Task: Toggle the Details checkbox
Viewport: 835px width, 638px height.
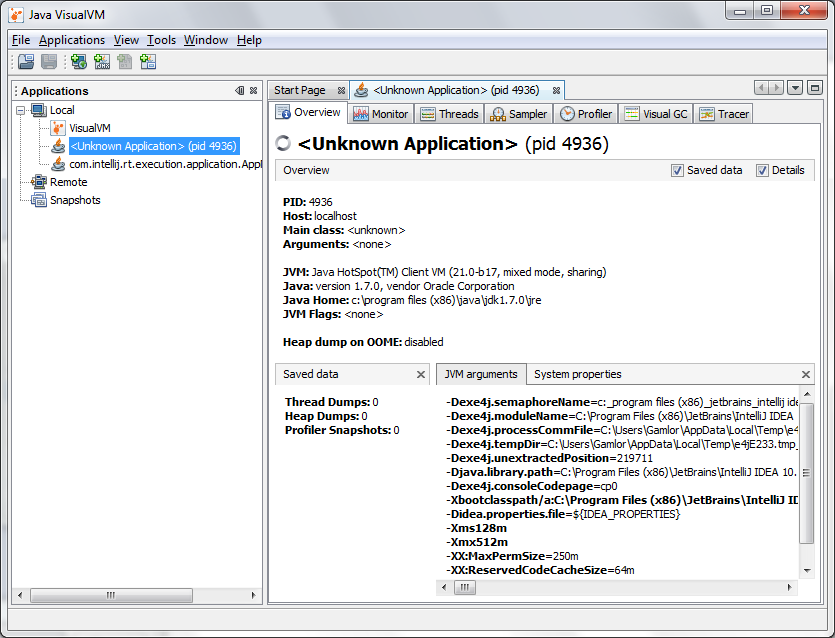Action: pos(762,170)
